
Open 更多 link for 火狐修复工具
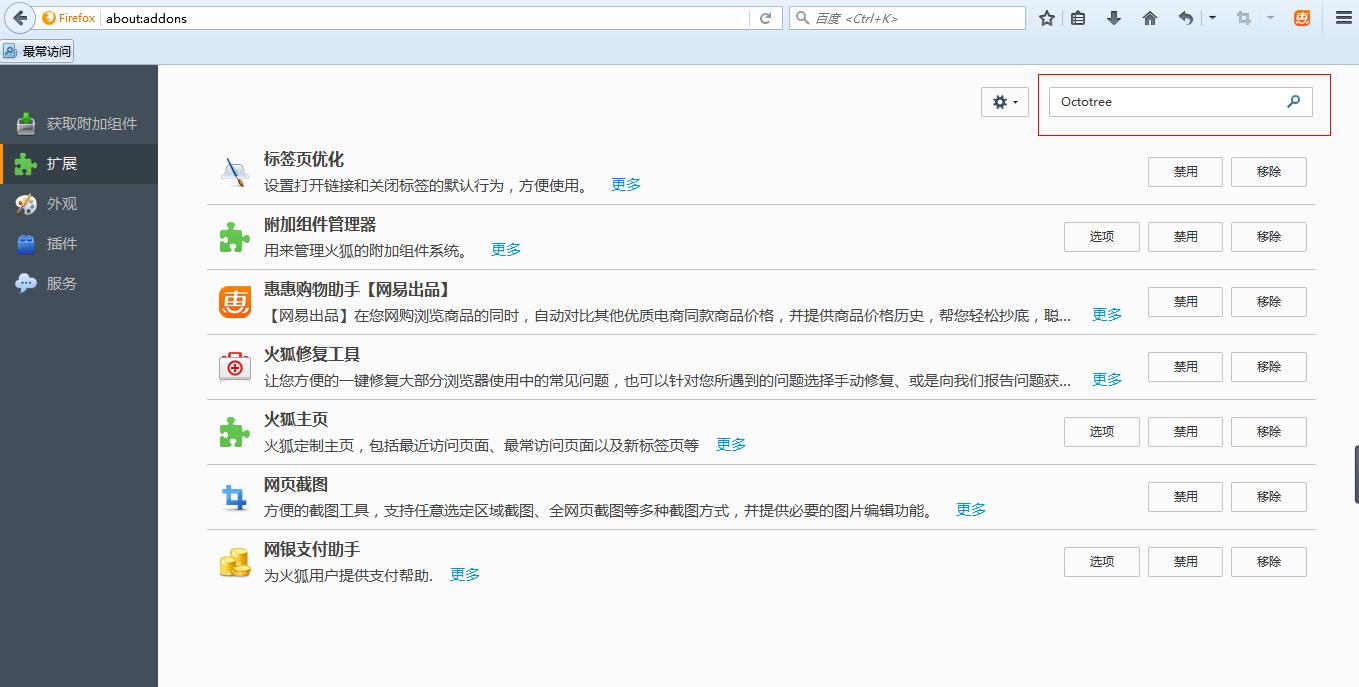point(1107,380)
